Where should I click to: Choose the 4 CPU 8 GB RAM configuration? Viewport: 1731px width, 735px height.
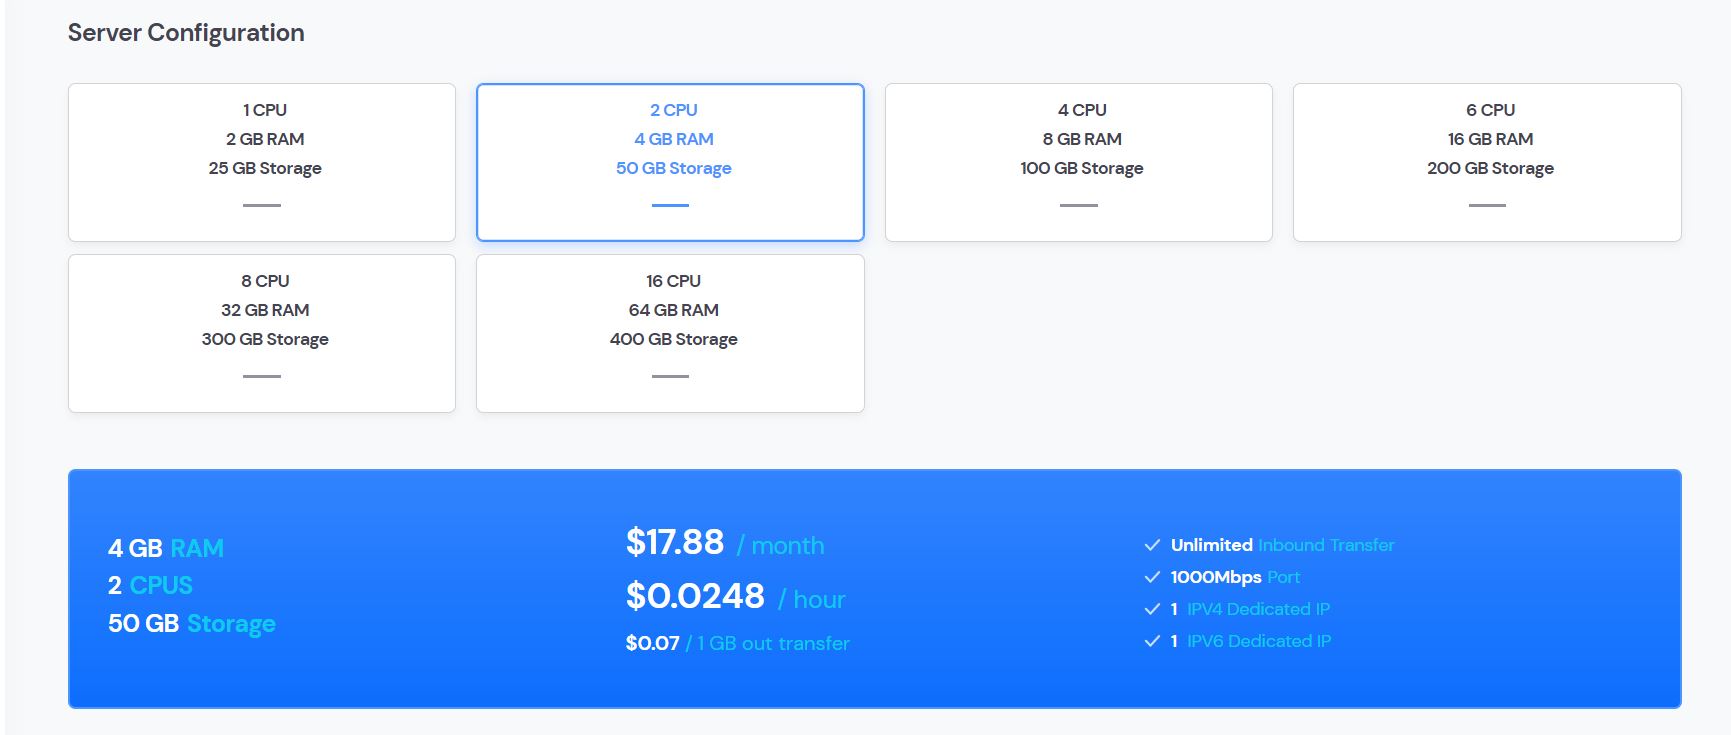1078,161
